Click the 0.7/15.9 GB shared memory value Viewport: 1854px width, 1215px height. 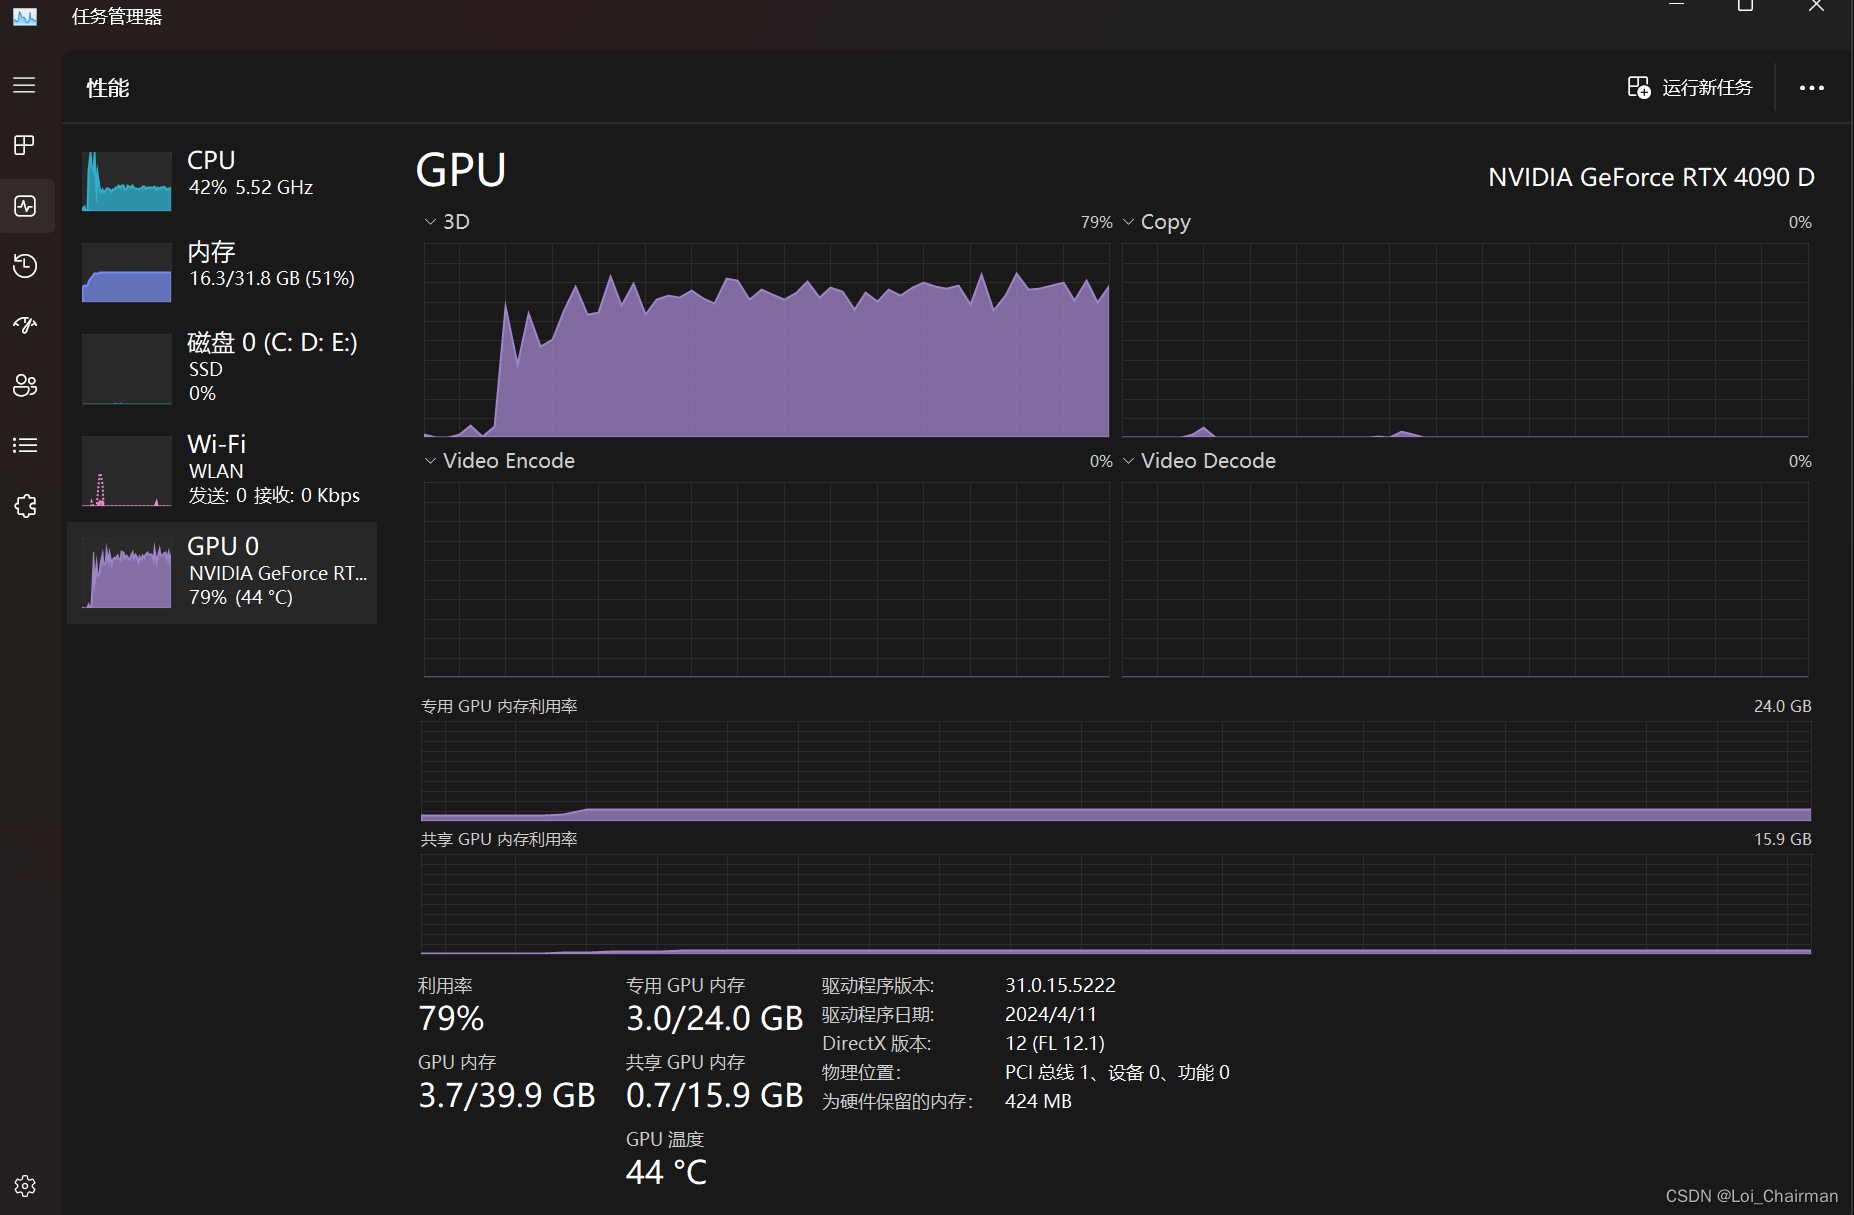tap(715, 1096)
